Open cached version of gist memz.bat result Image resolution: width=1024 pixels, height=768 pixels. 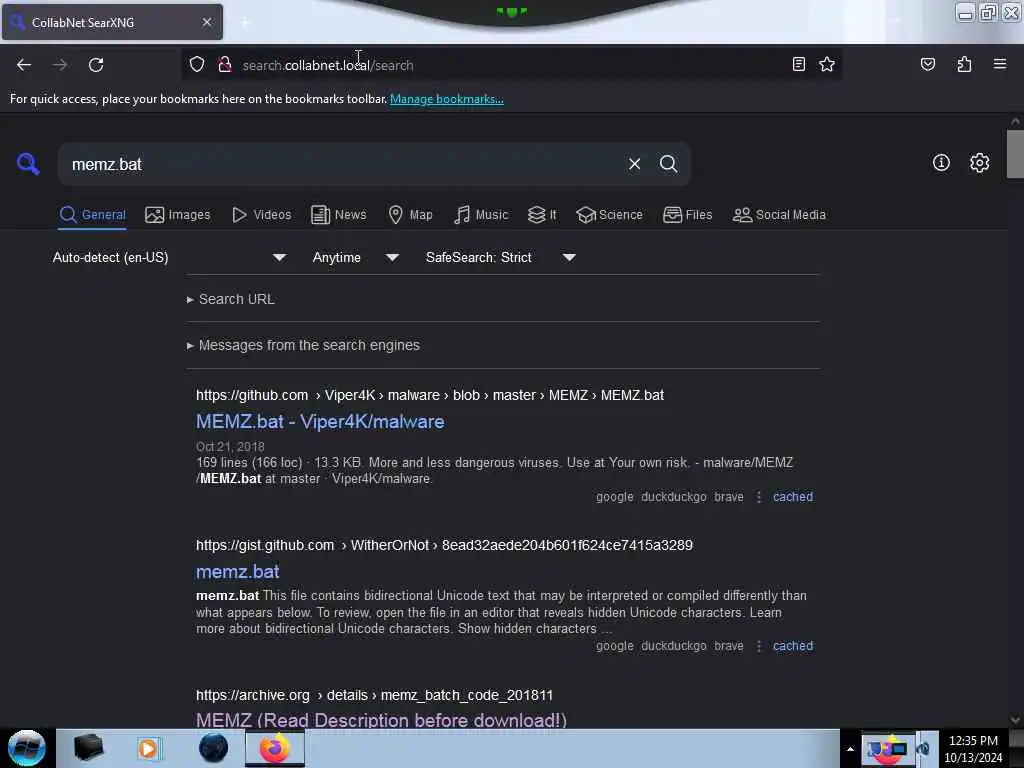tap(793, 646)
